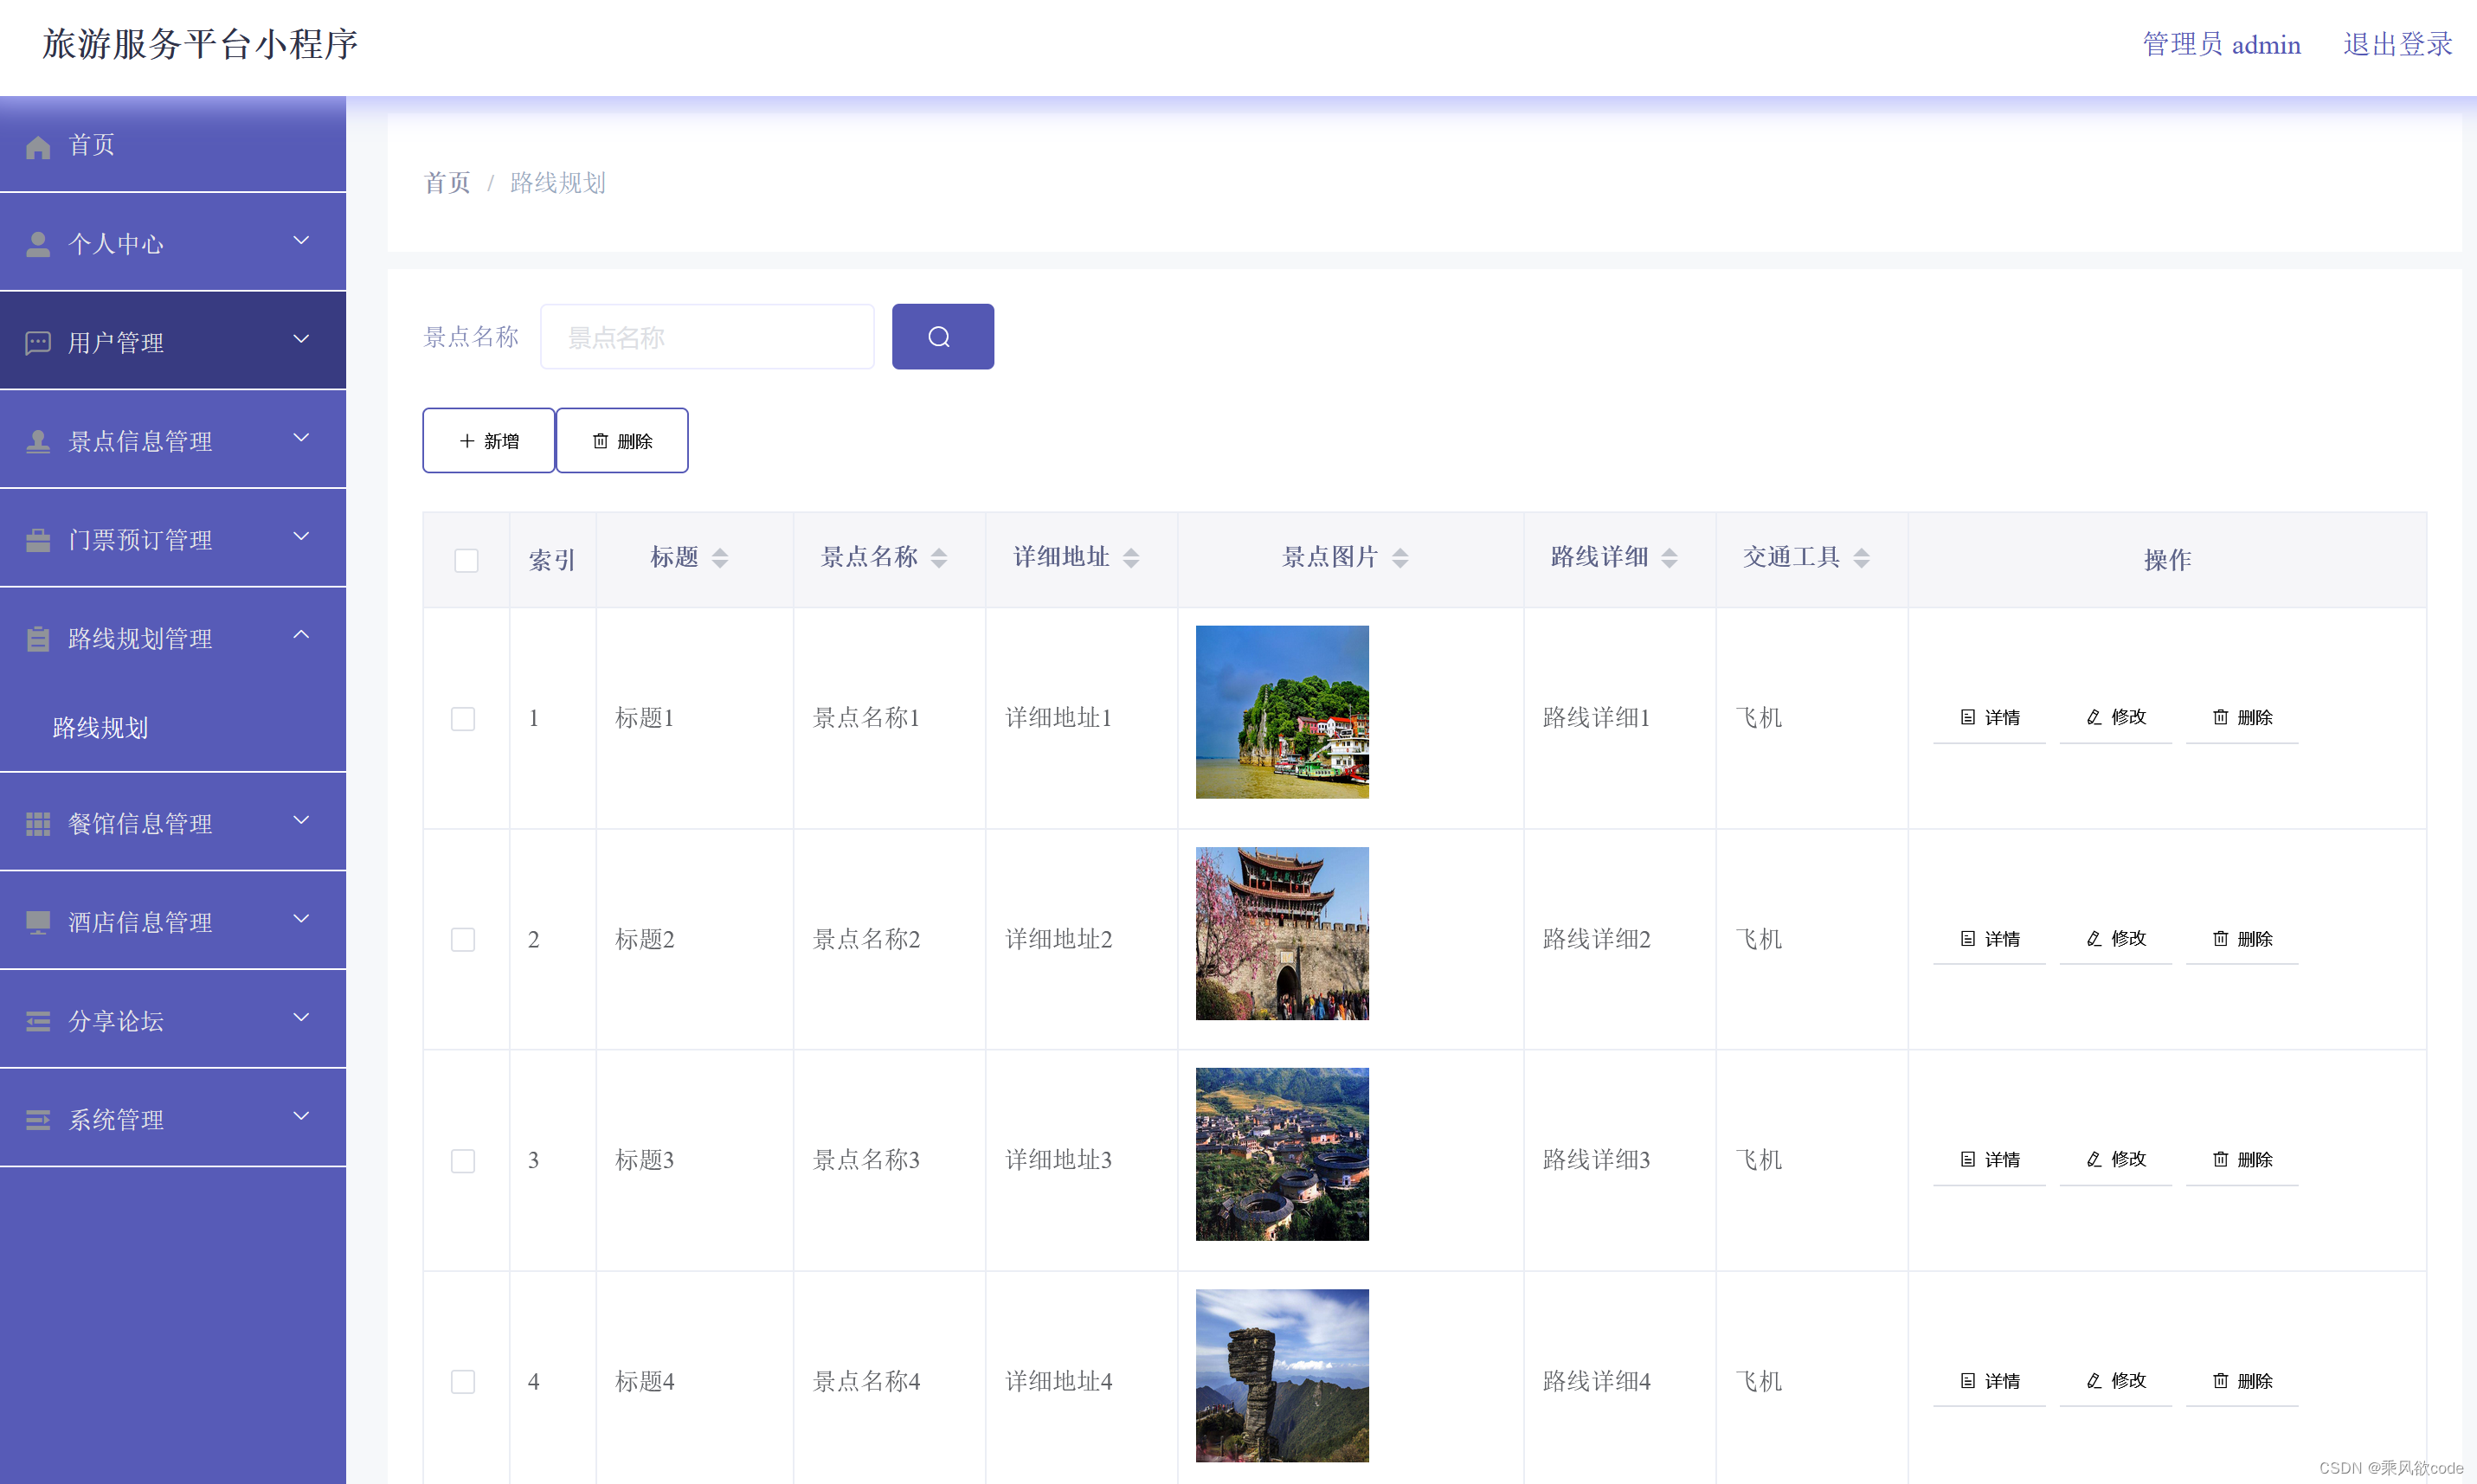The height and width of the screenshot is (1484, 2477).
Task: Click the magnifier search button
Action: point(942,337)
